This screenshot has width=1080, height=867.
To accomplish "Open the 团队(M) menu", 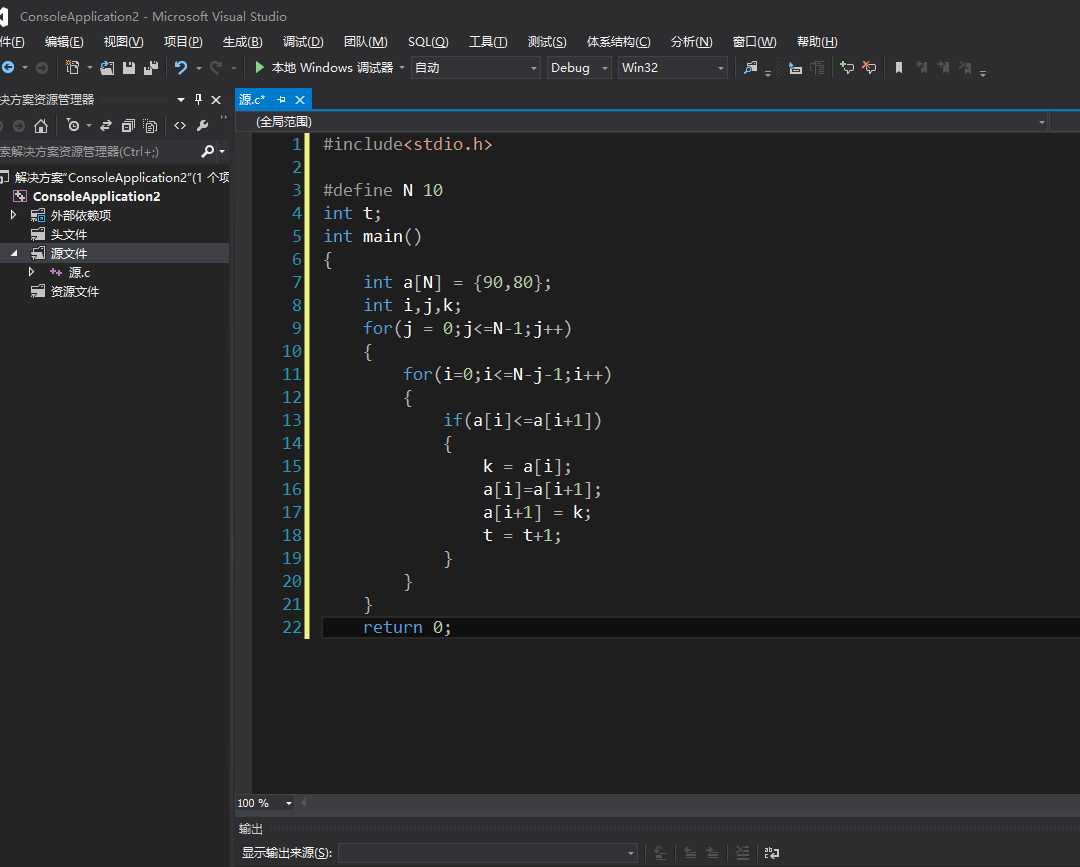I will tap(366, 42).
